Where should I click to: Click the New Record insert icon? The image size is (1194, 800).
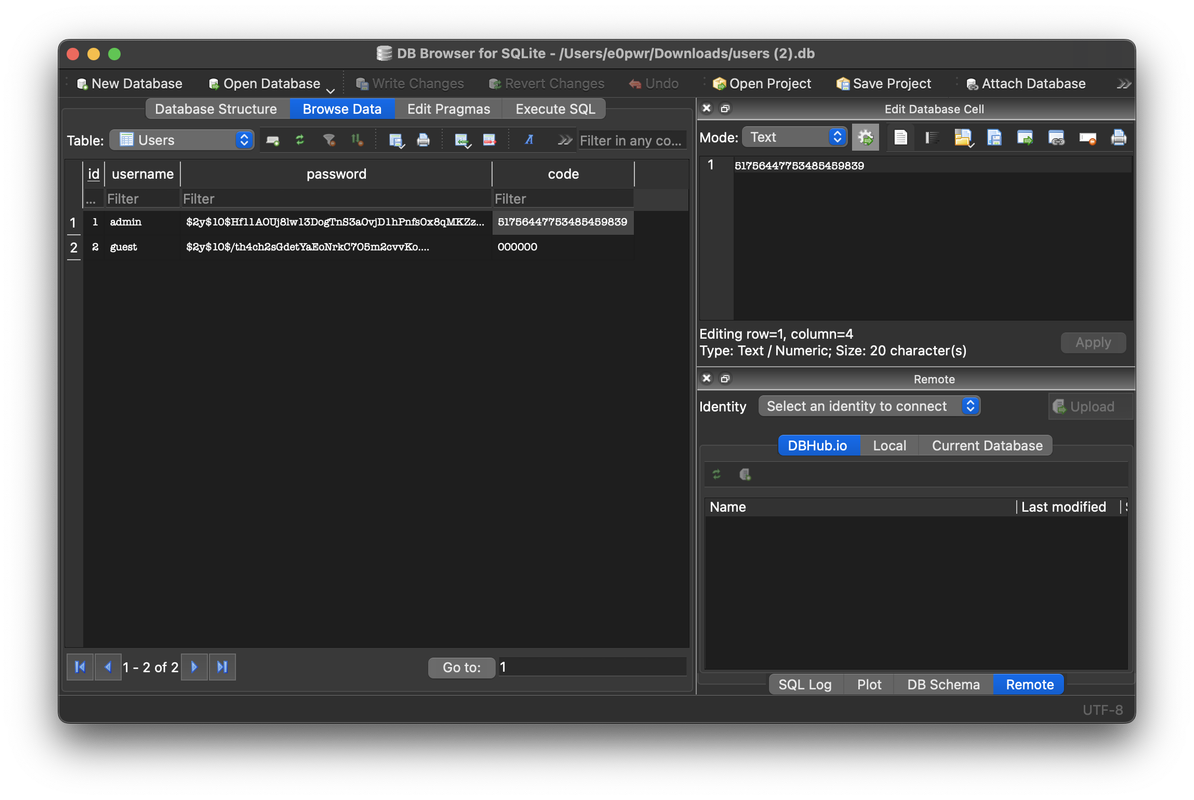coord(273,140)
